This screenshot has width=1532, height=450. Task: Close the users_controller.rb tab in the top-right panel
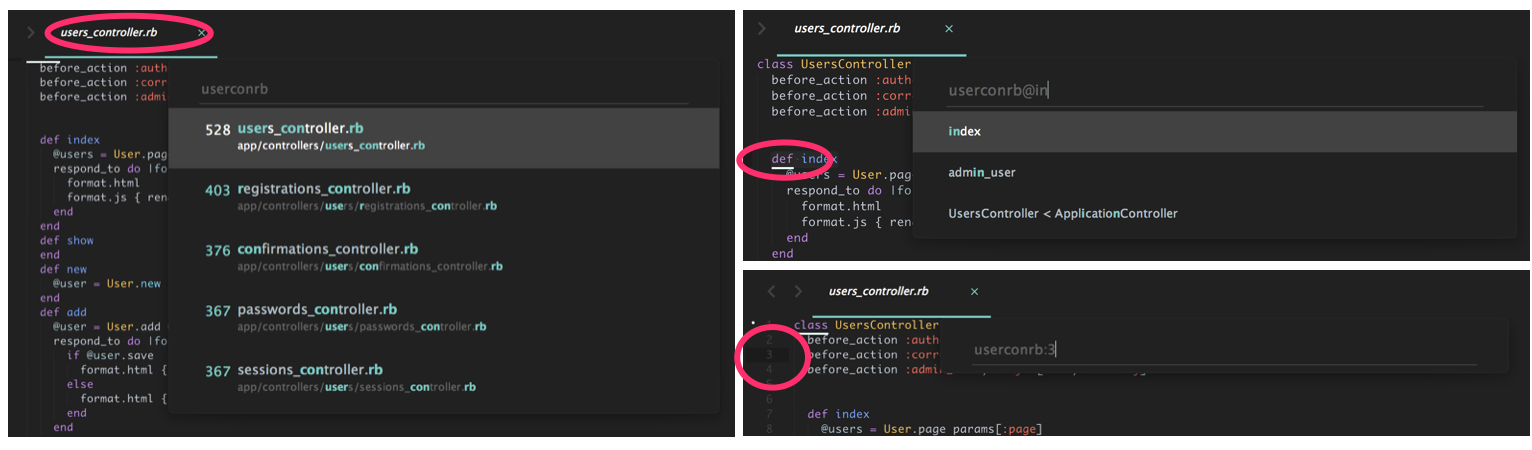pyautogui.click(x=949, y=29)
